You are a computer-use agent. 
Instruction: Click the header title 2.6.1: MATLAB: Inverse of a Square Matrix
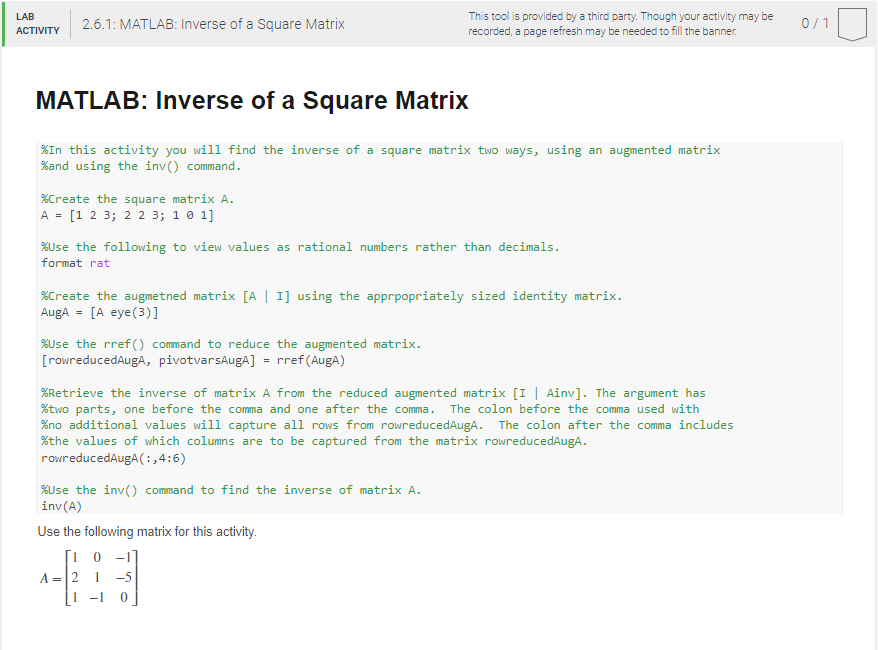[213, 24]
